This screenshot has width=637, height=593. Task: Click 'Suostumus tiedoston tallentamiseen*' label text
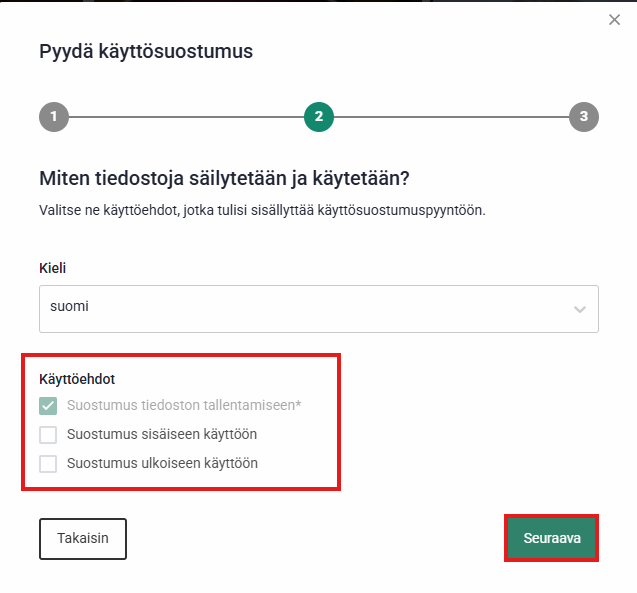pos(184,406)
